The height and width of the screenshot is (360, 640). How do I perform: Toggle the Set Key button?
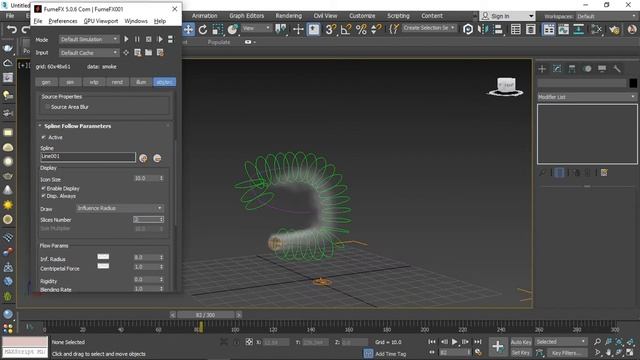coord(521,353)
